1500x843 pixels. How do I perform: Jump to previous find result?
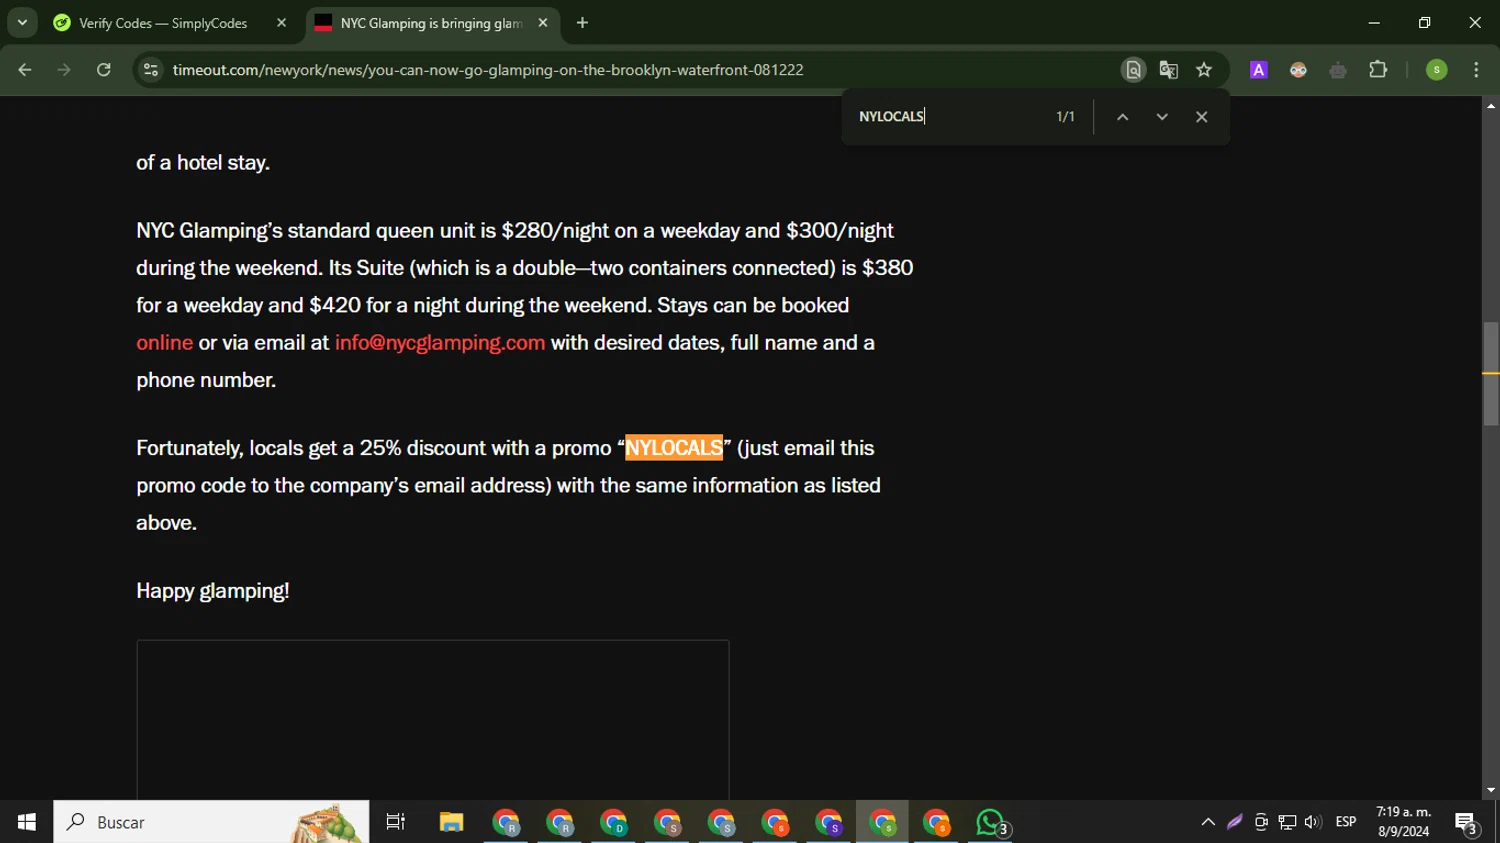pos(1122,117)
